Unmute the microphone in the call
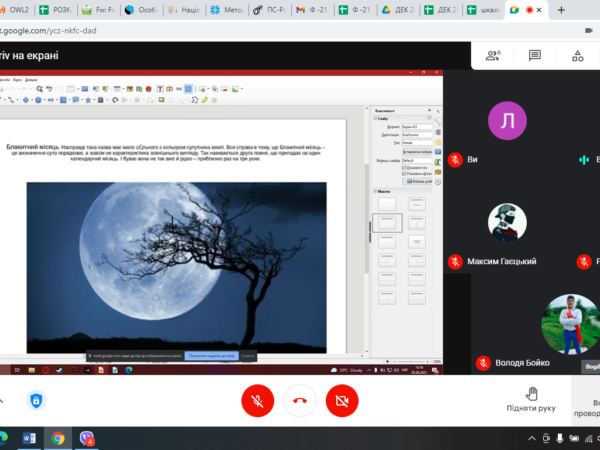600x450 pixels. coord(257,401)
